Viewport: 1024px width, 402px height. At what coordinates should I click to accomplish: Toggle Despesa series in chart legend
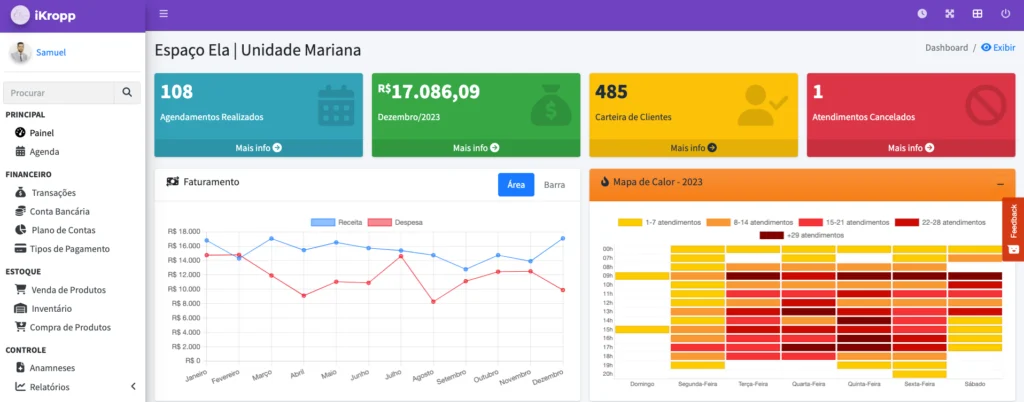(x=395, y=222)
